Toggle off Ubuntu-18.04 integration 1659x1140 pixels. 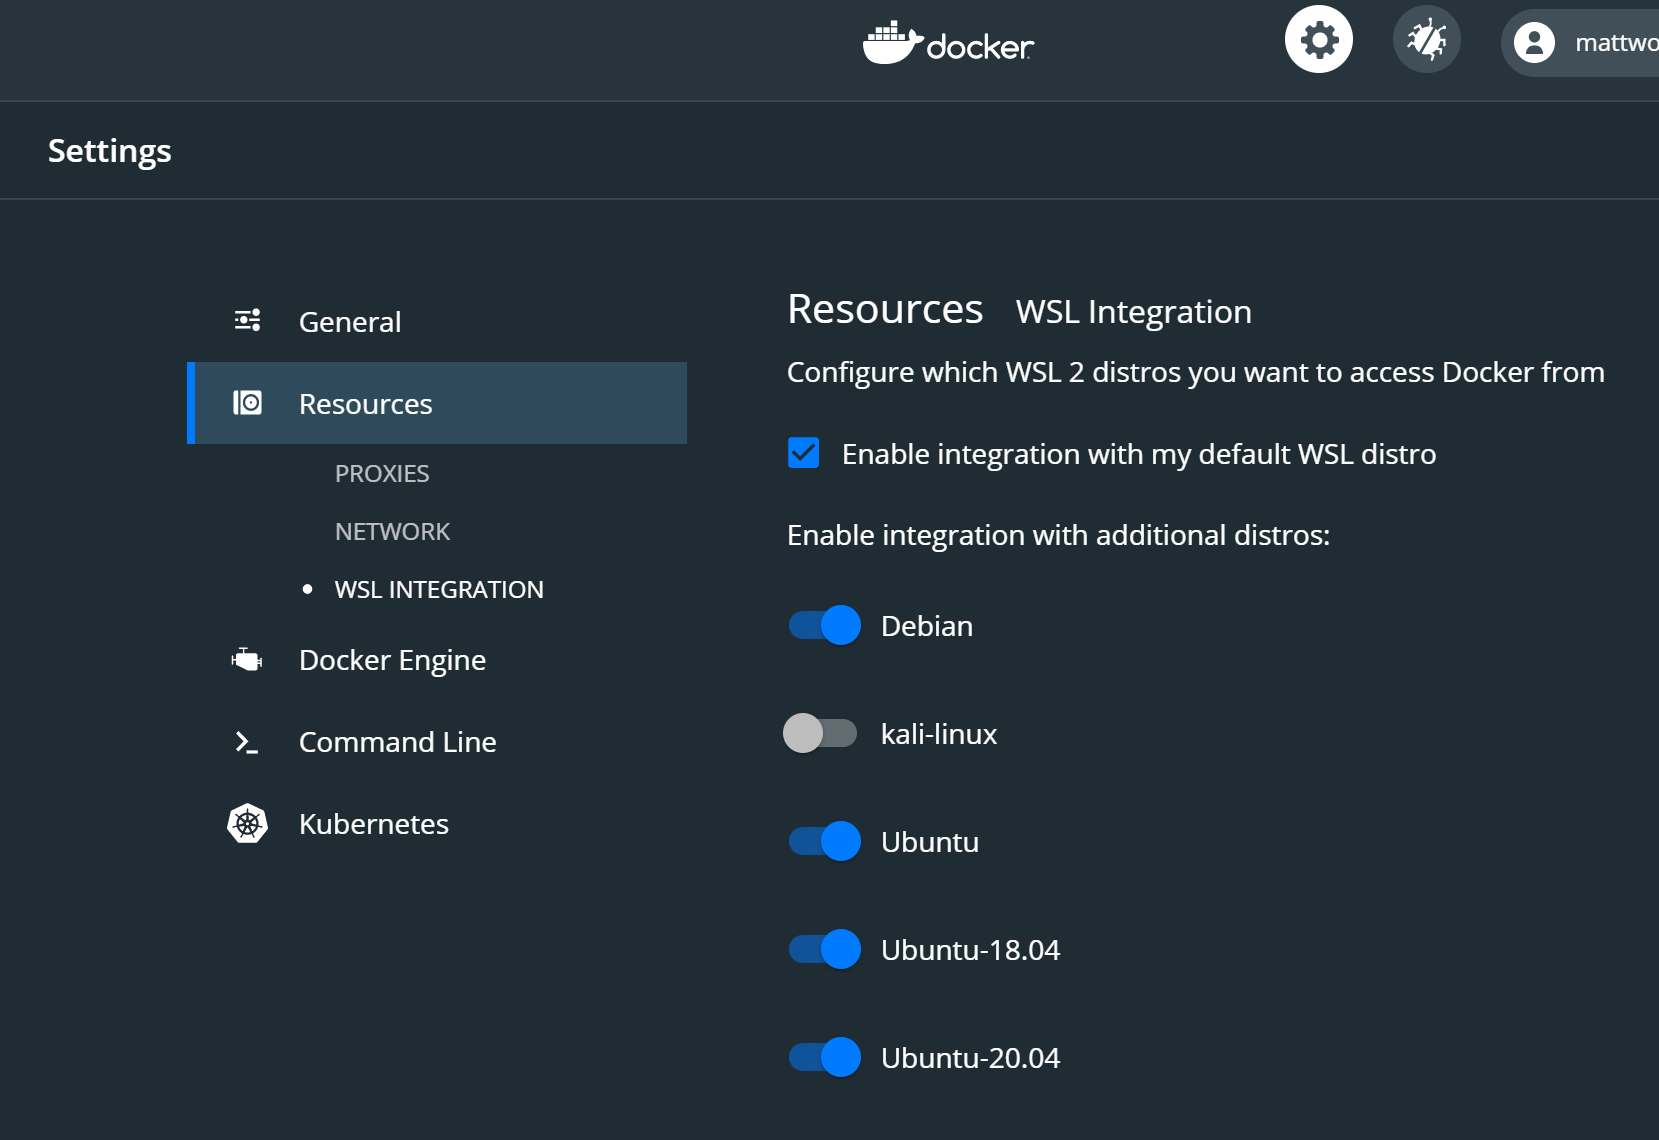click(x=822, y=949)
